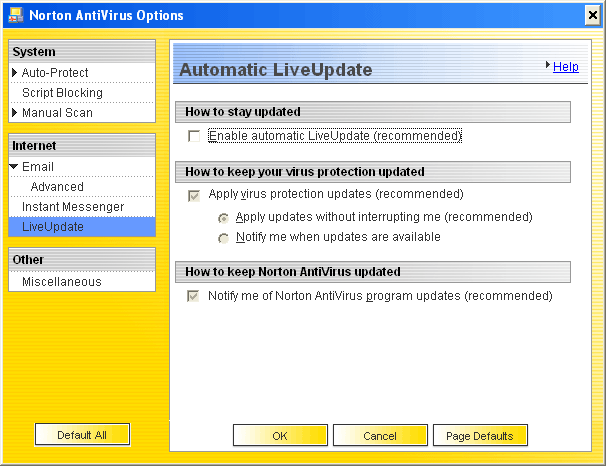Go to Instant Messenger options
Viewport: 606px width, 466px height.
coord(73,207)
